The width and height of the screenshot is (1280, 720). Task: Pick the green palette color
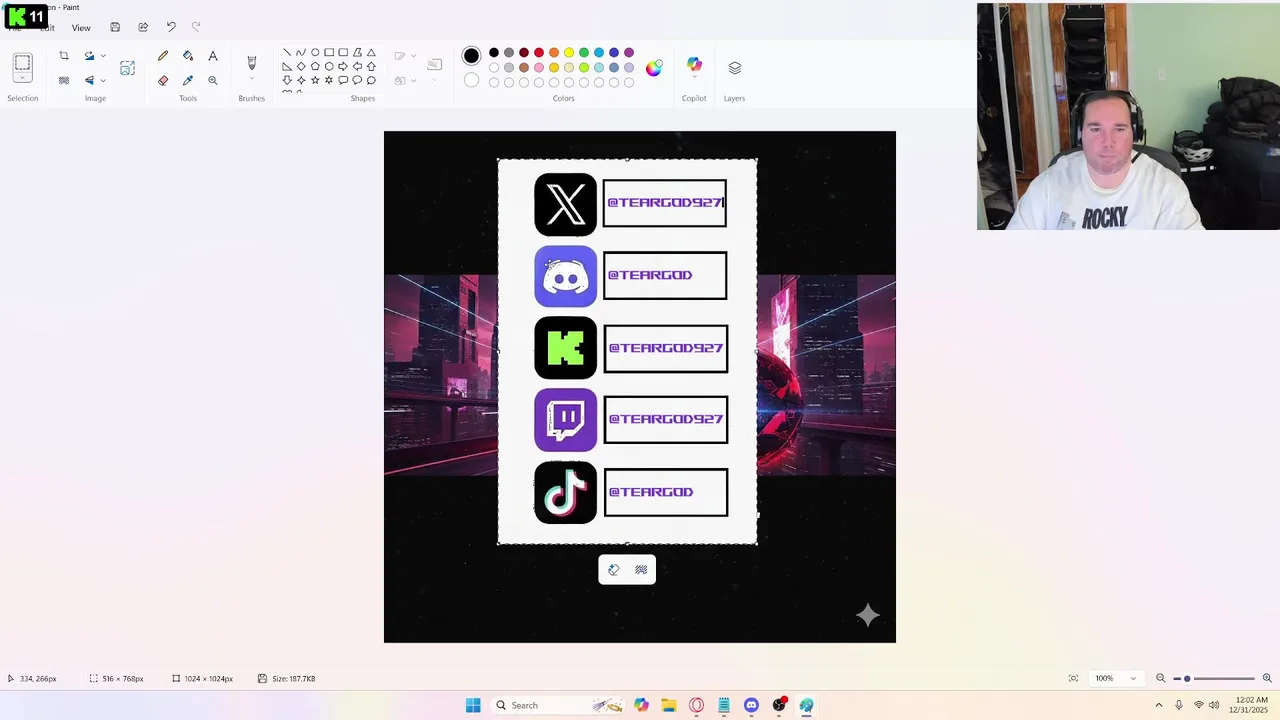584,53
